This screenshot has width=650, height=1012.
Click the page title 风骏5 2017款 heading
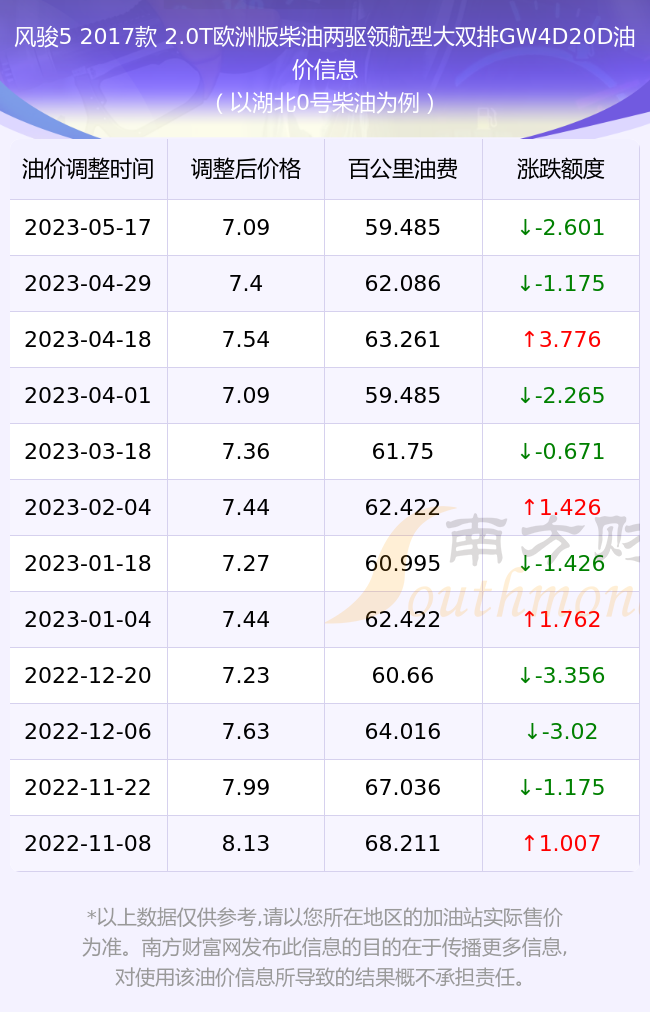[x=325, y=53]
